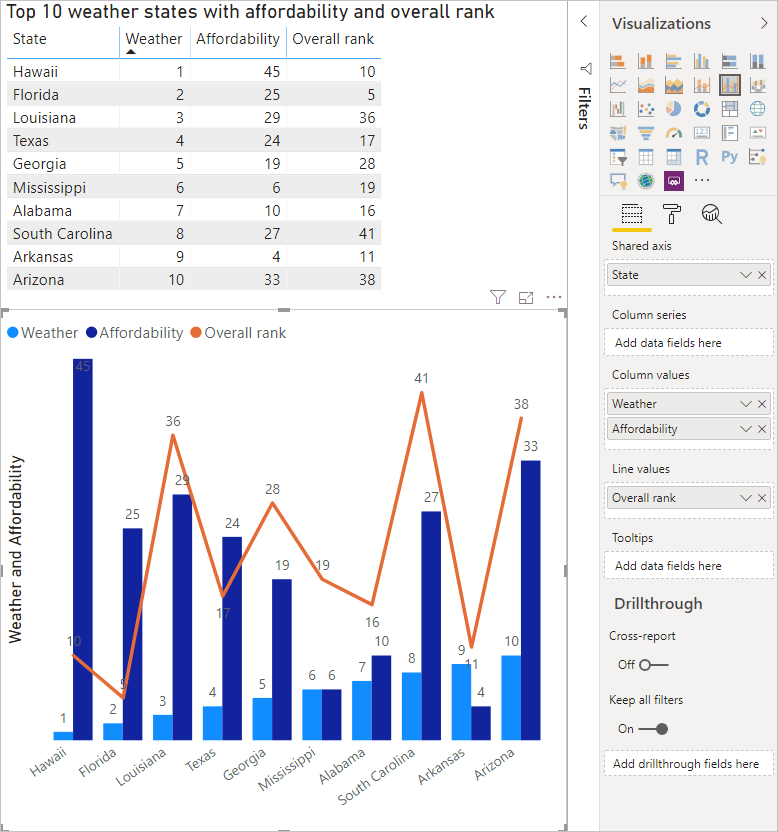
Task: Select the KPI visual
Action: 758,133
